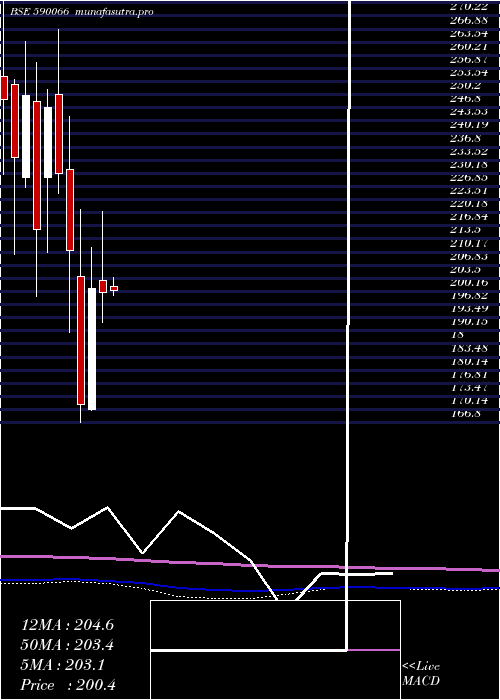The image size is (500, 700).
Task: Click the tall white candle body bottoming near 170
Action: point(92,349)
